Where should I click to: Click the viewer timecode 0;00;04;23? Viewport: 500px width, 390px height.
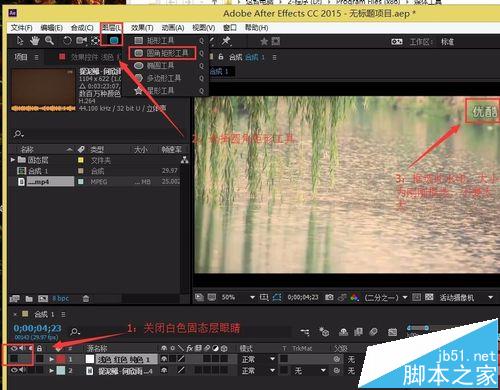(x=303, y=297)
